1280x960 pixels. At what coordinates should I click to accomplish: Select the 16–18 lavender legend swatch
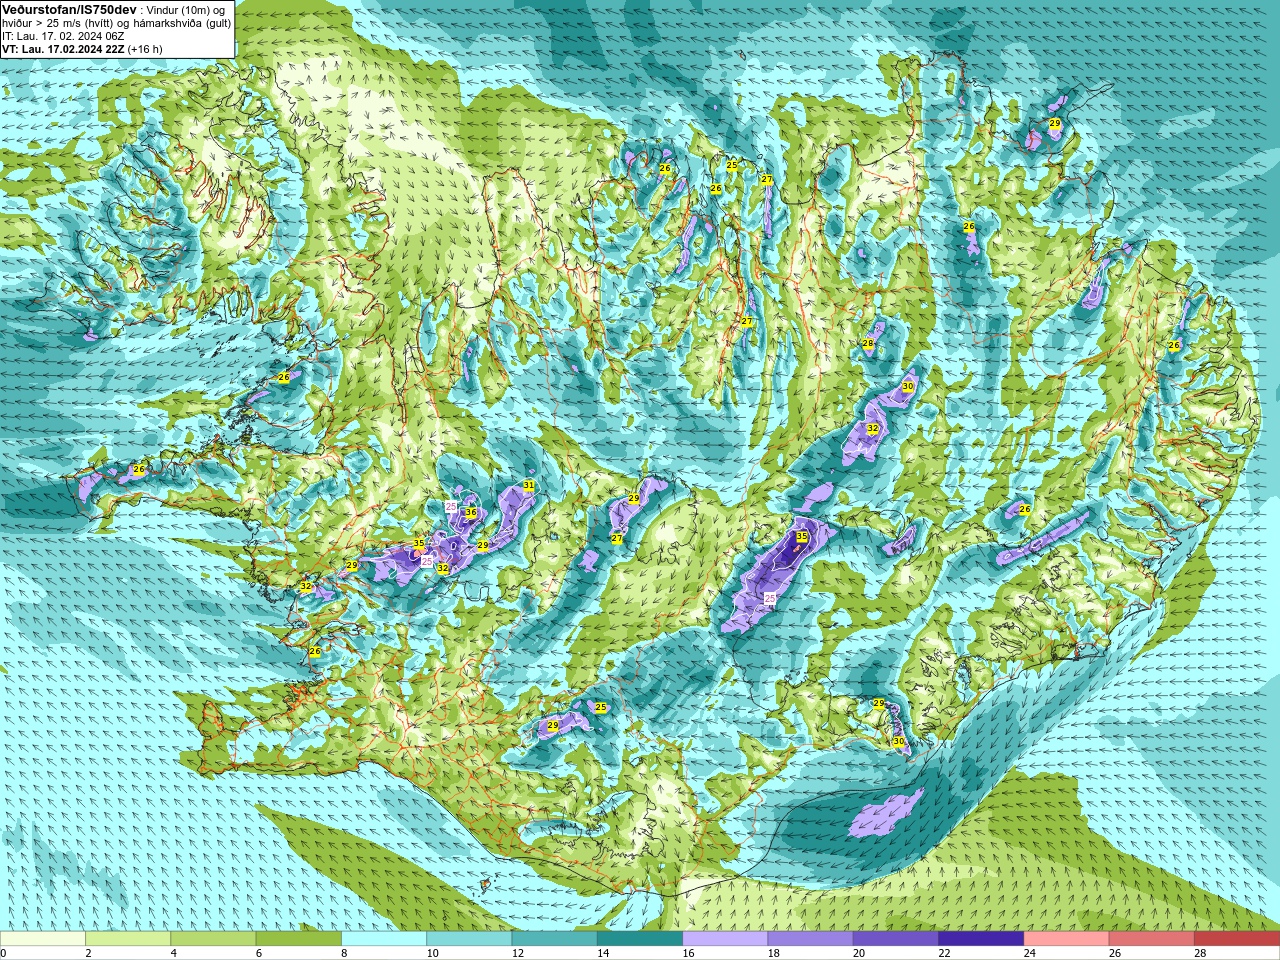click(725, 939)
